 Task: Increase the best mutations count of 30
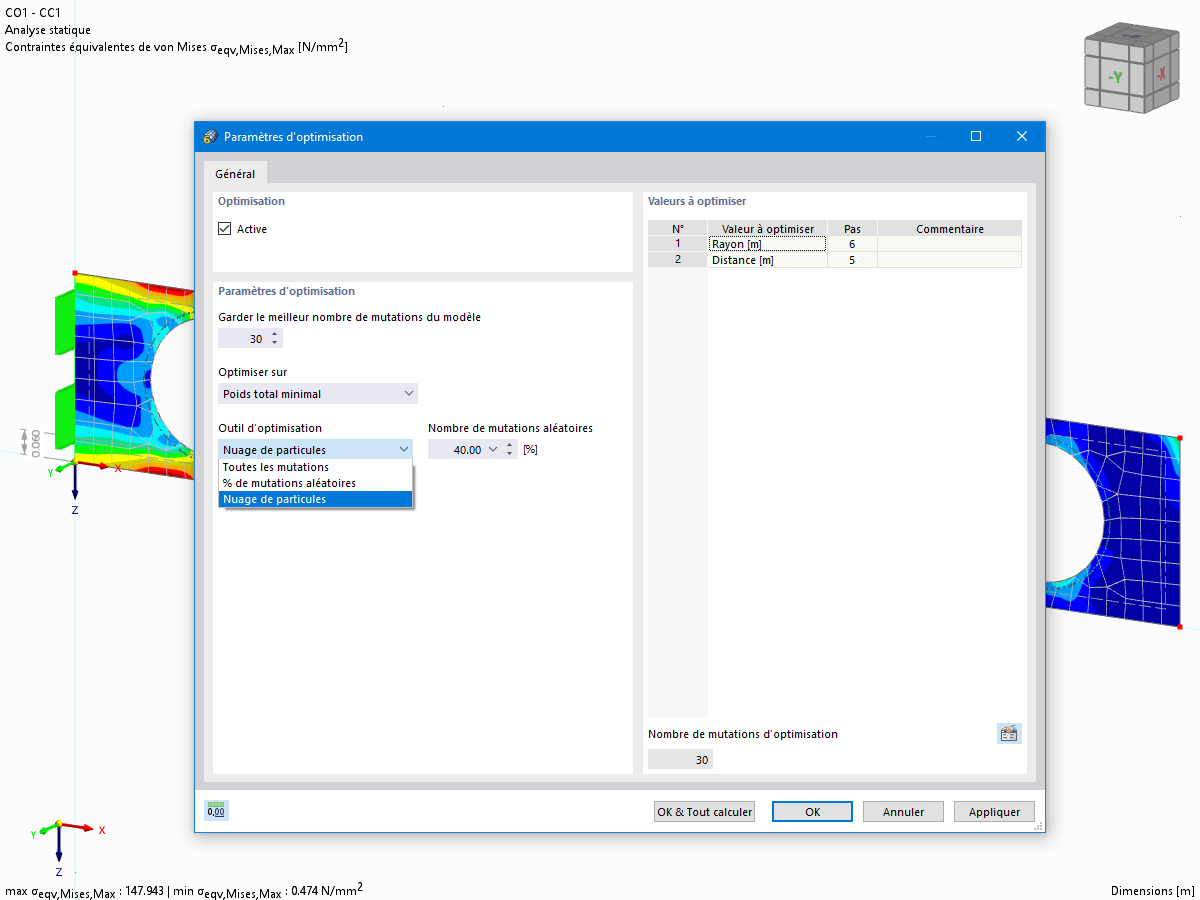pos(275,335)
